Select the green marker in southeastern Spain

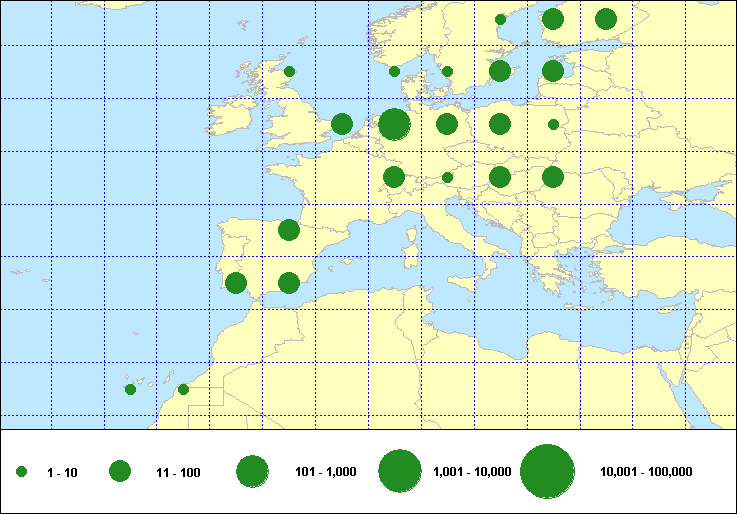289,283
